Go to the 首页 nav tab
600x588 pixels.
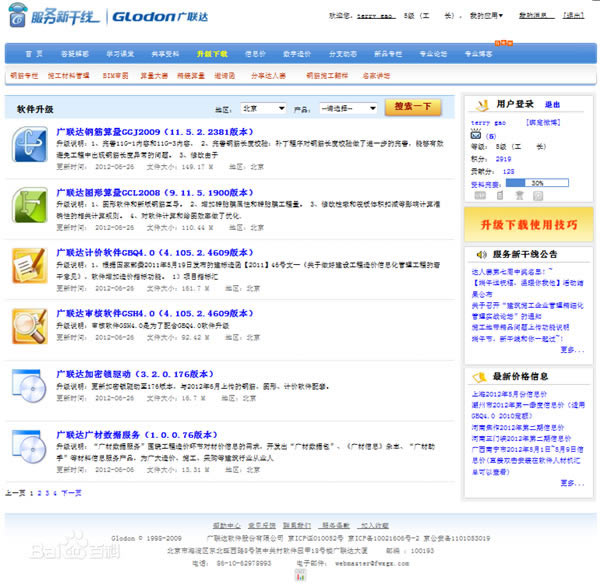click(x=34, y=54)
